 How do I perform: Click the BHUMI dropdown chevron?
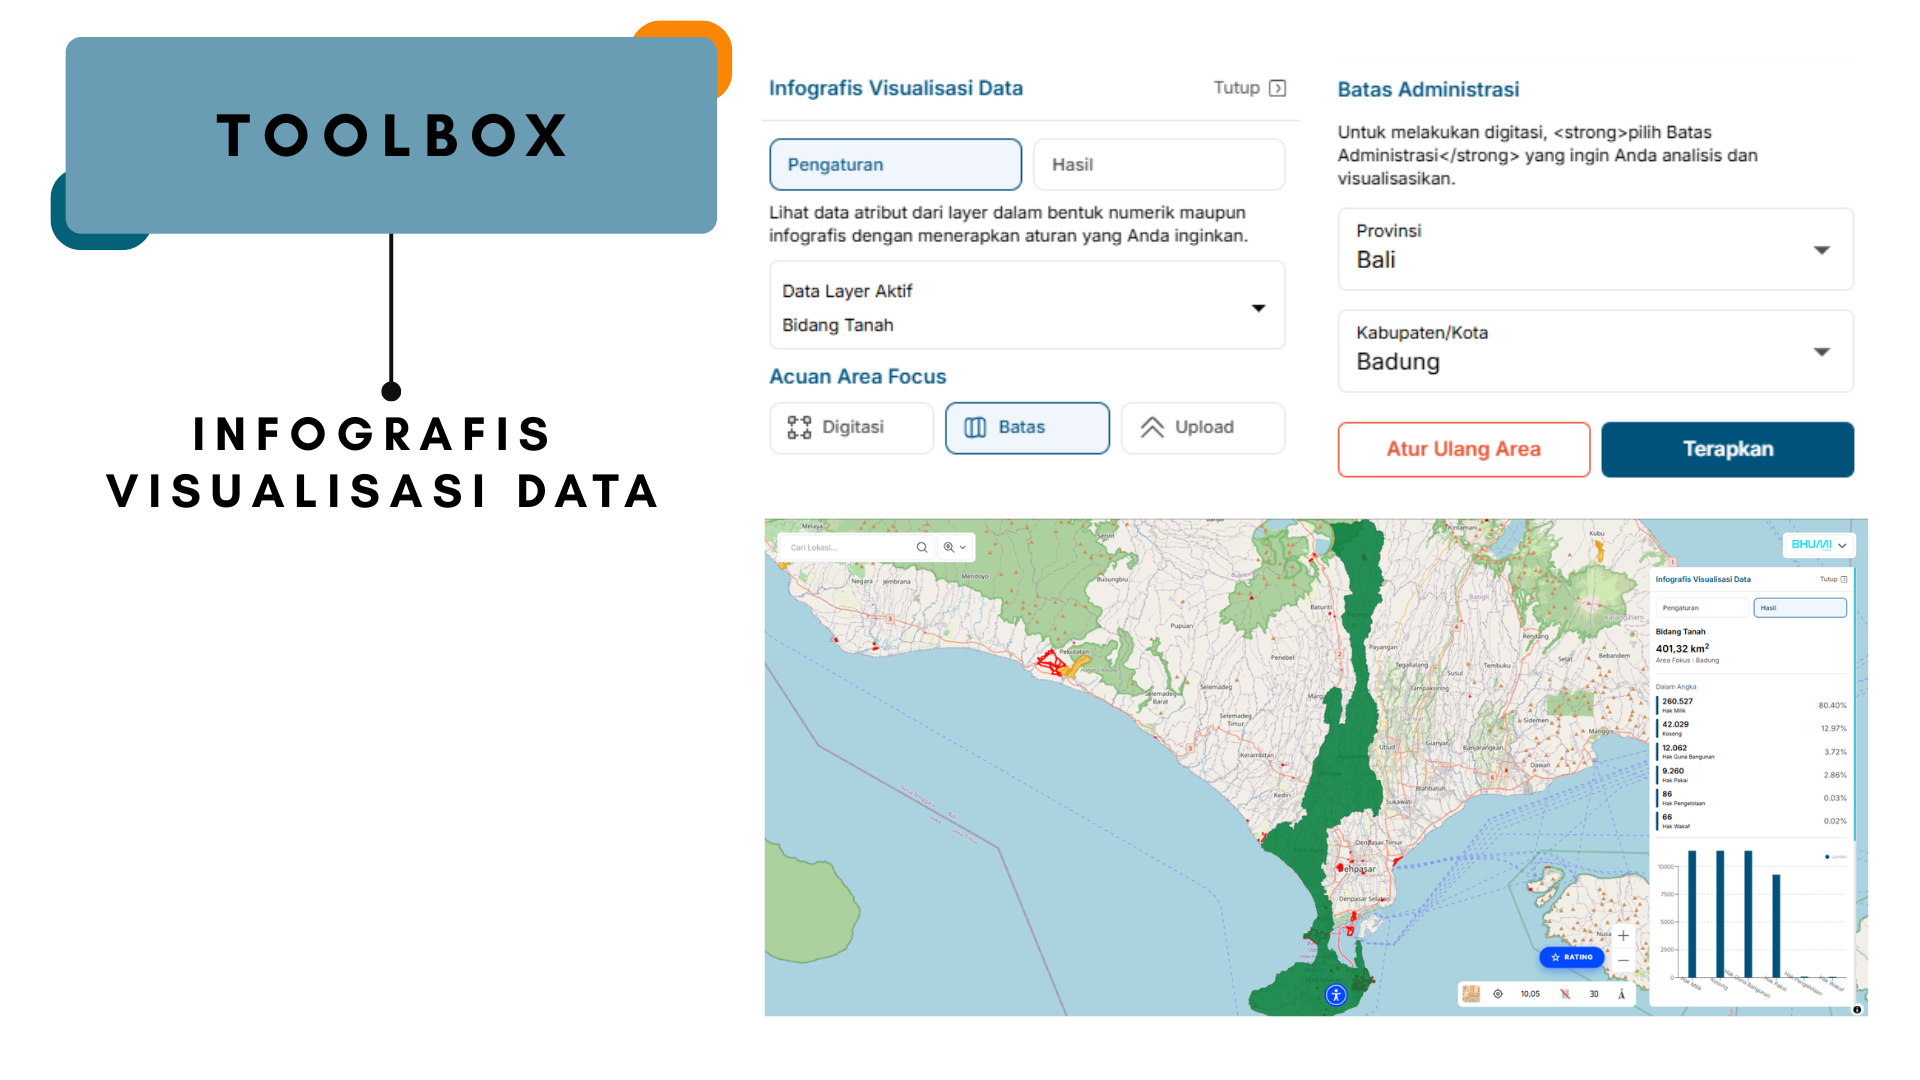pyautogui.click(x=1842, y=546)
